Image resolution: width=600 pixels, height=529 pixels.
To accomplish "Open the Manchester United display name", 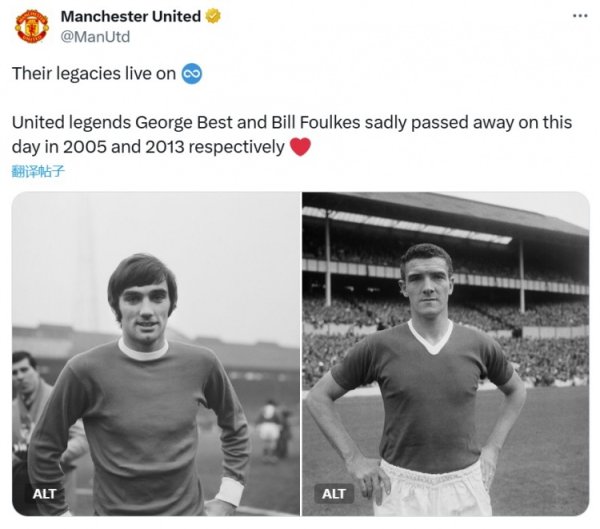I will click(130, 16).
